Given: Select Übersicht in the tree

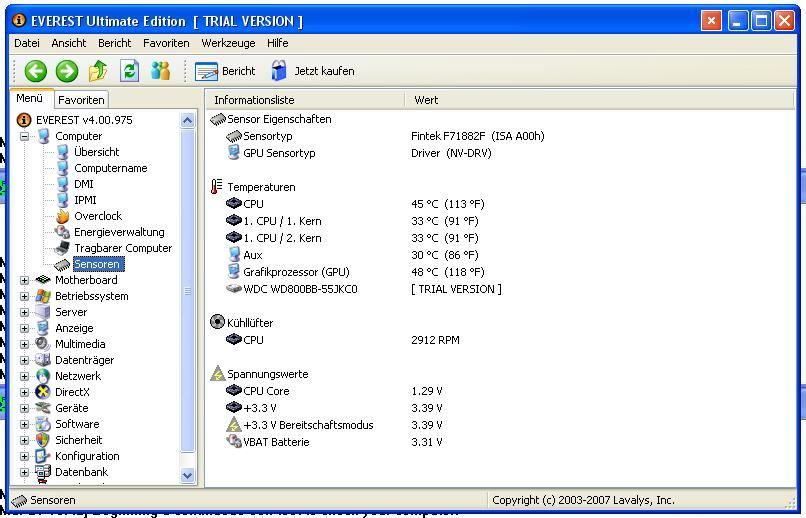Looking at the screenshot, I should pyautogui.click(x=97, y=152).
